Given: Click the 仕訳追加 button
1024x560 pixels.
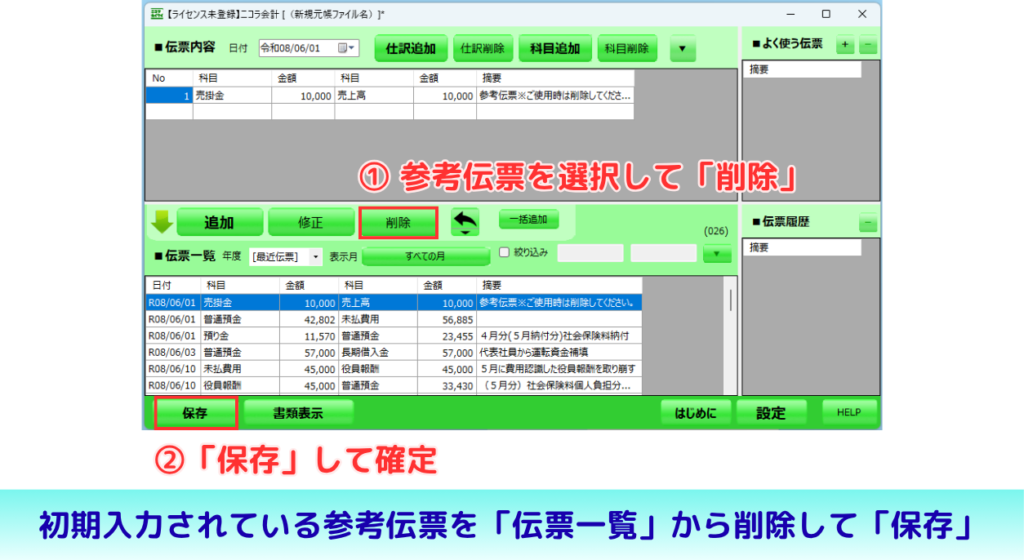Looking at the screenshot, I should [x=411, y=48].
